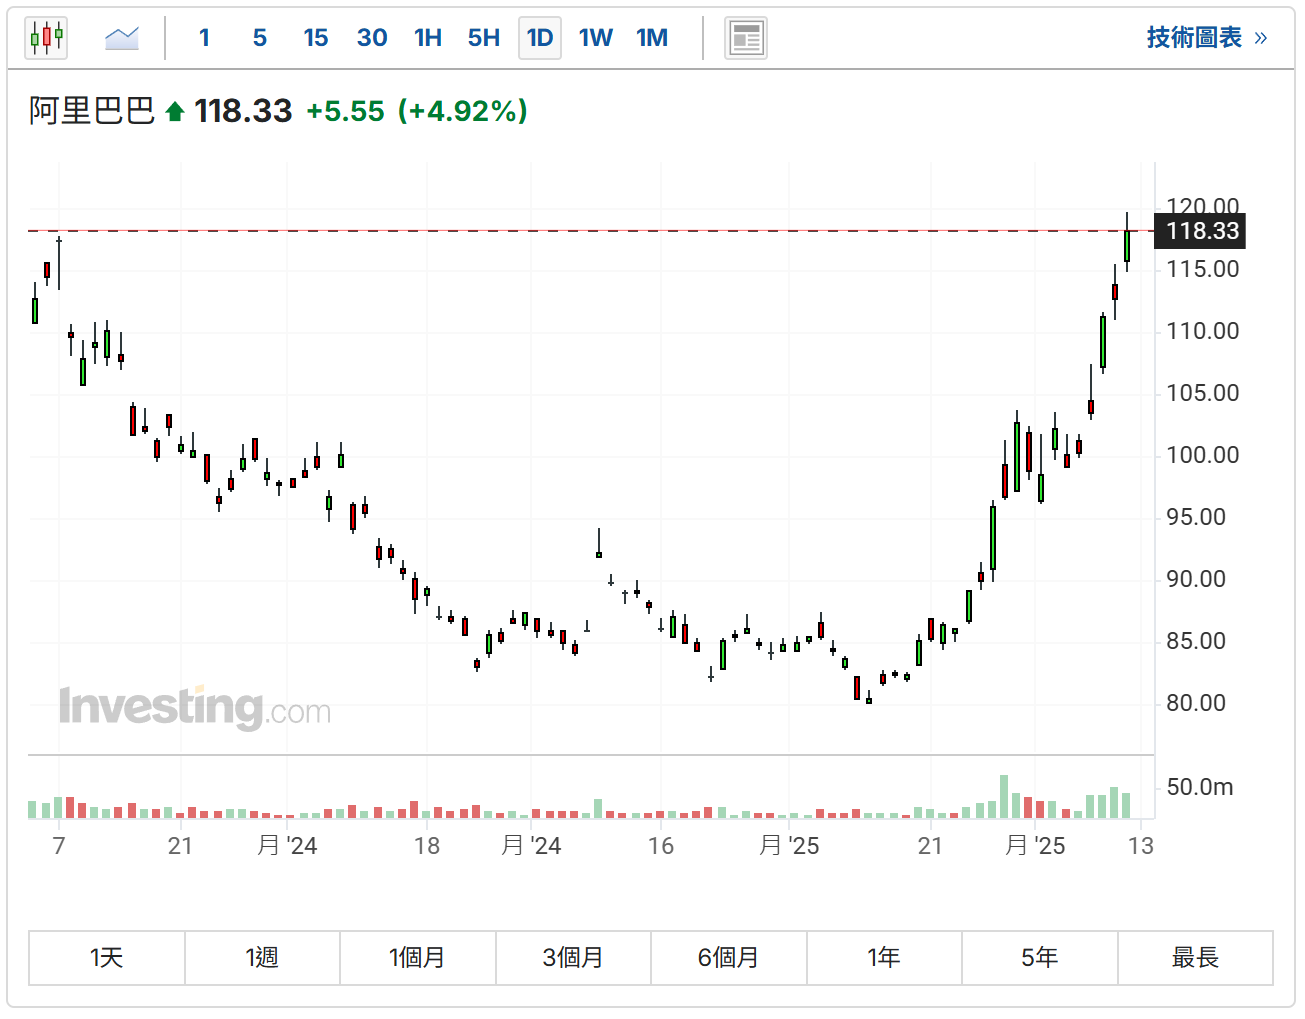This screenshot has height=1019, width=1305.
Task: Select the 1D interval
Action: [x=540, y=38]
